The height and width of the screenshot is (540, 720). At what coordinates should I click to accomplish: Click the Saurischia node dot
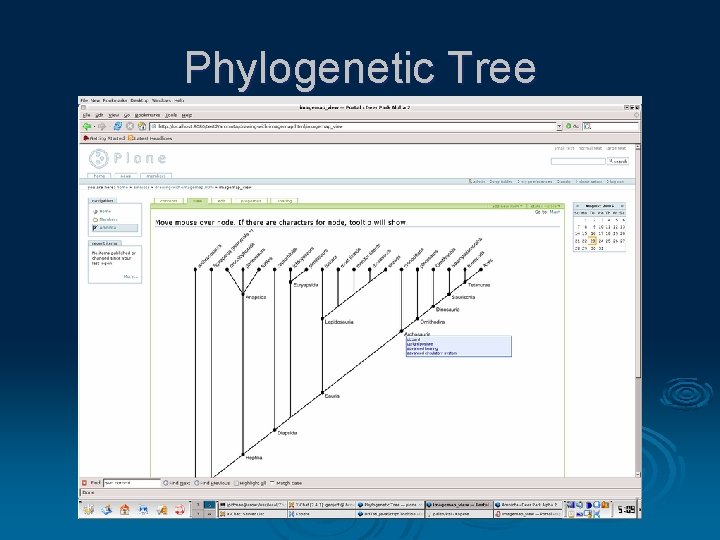[x=449, y=294]
